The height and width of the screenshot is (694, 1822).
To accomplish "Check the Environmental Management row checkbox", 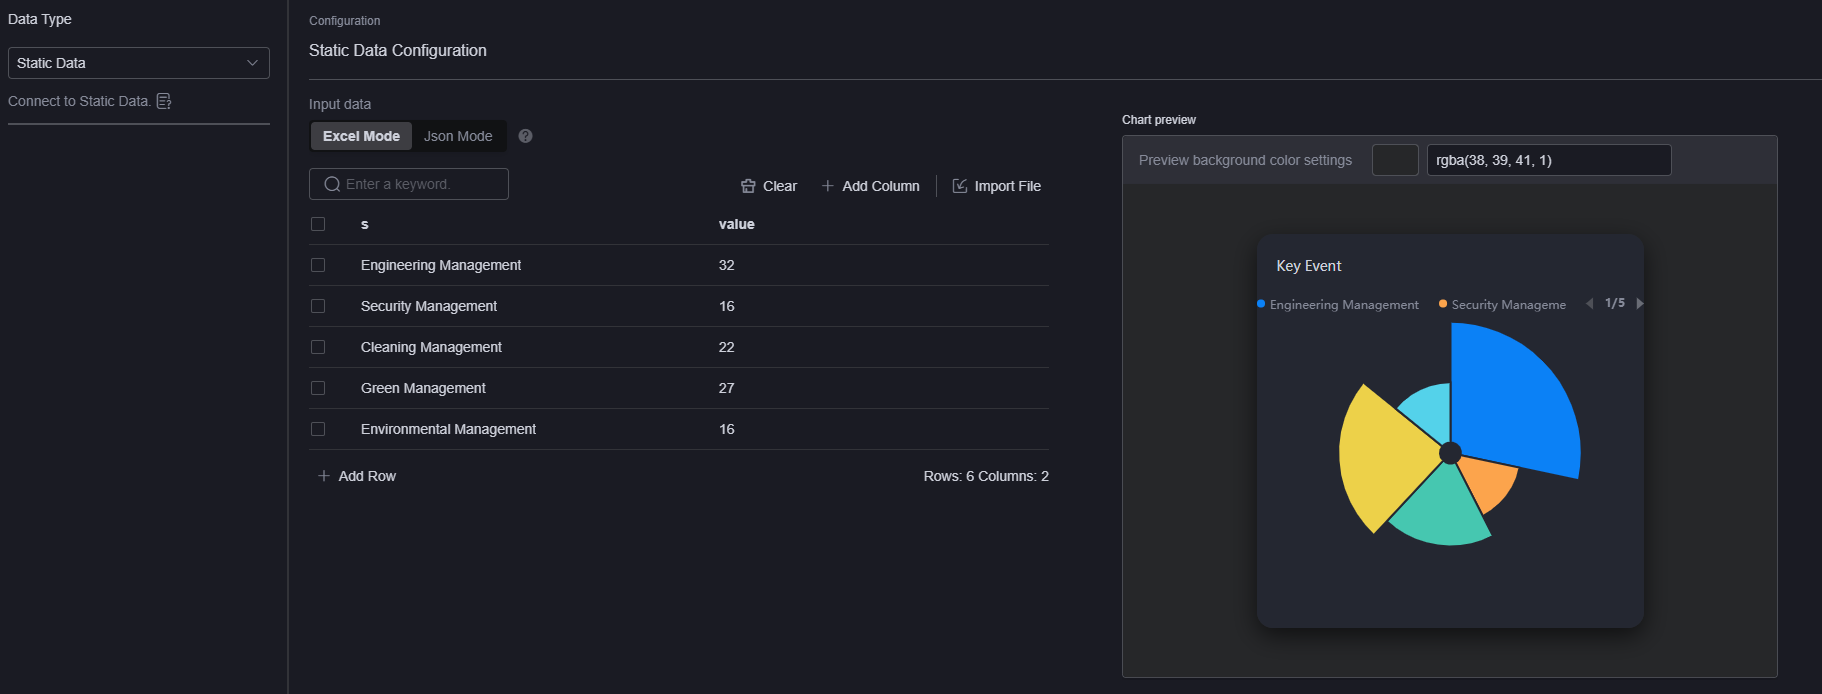I will click(x=318, y=429).
